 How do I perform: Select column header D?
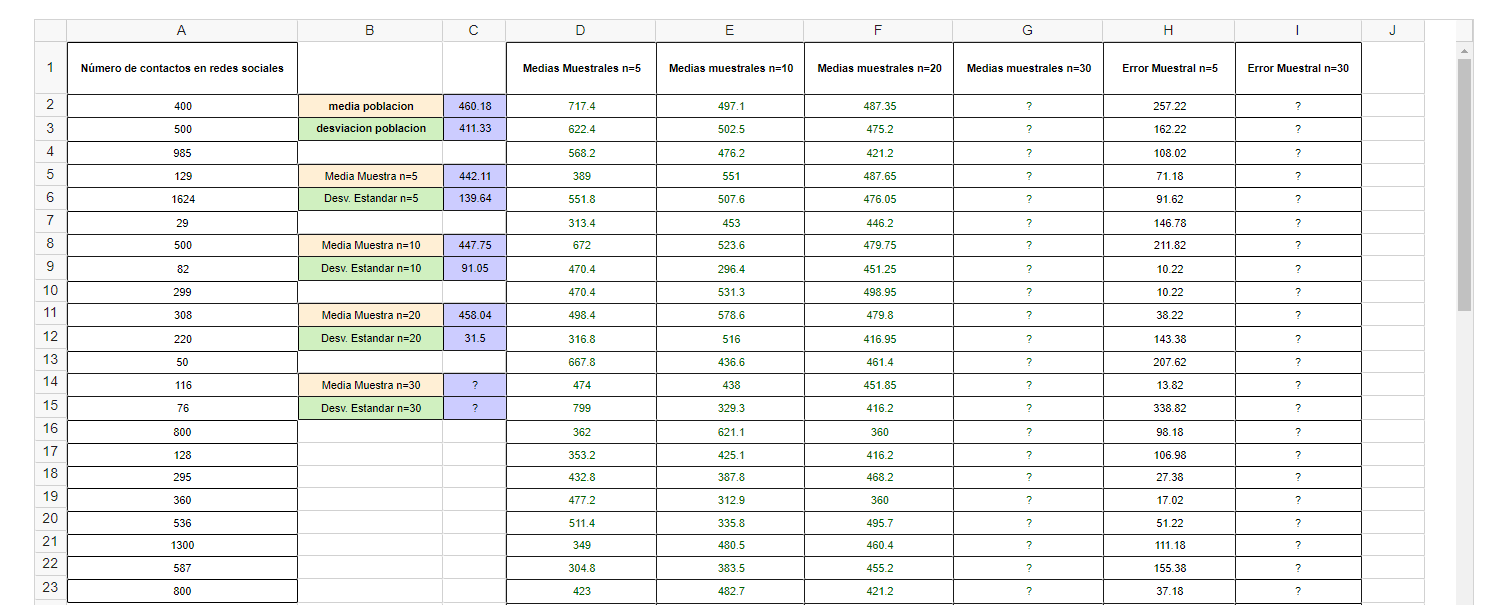tap(581, 31)
